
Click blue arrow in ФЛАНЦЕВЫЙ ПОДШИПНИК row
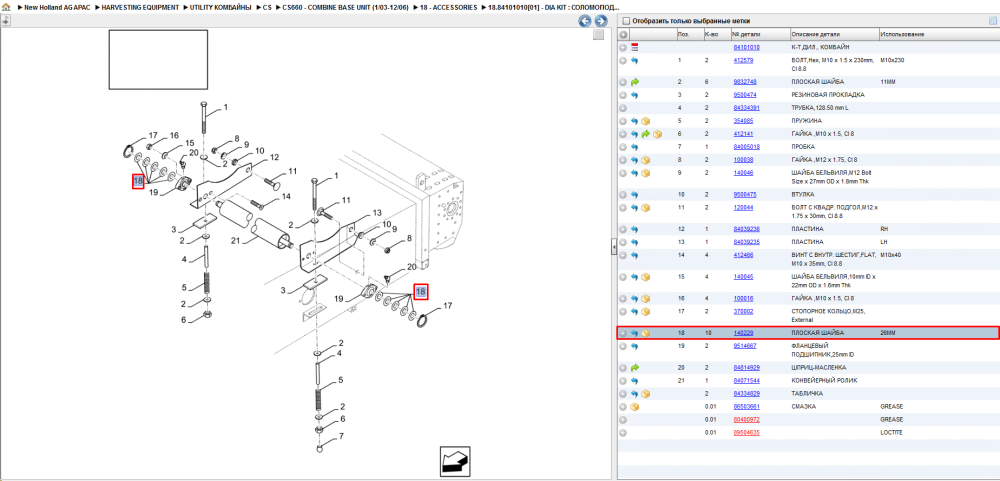(635, 346)
